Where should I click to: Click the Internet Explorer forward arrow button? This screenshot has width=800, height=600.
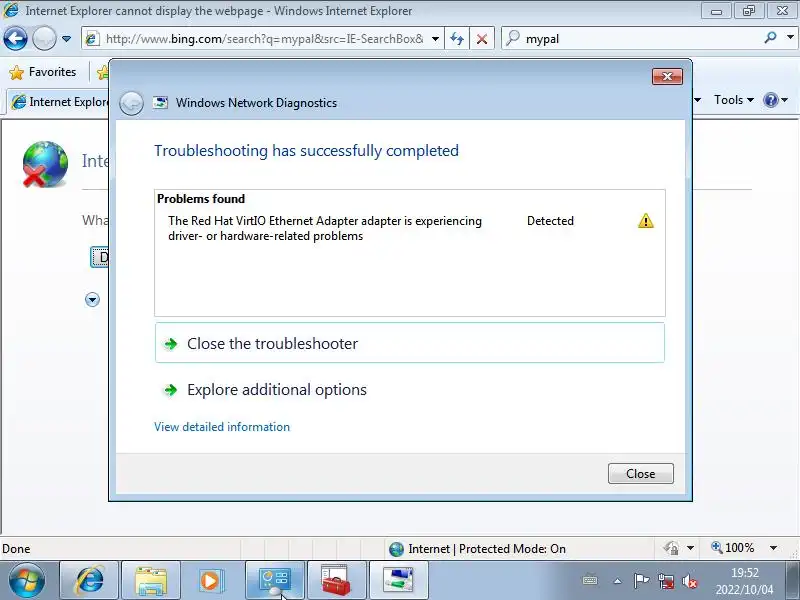pyautogui.click(x=44, y=38)
